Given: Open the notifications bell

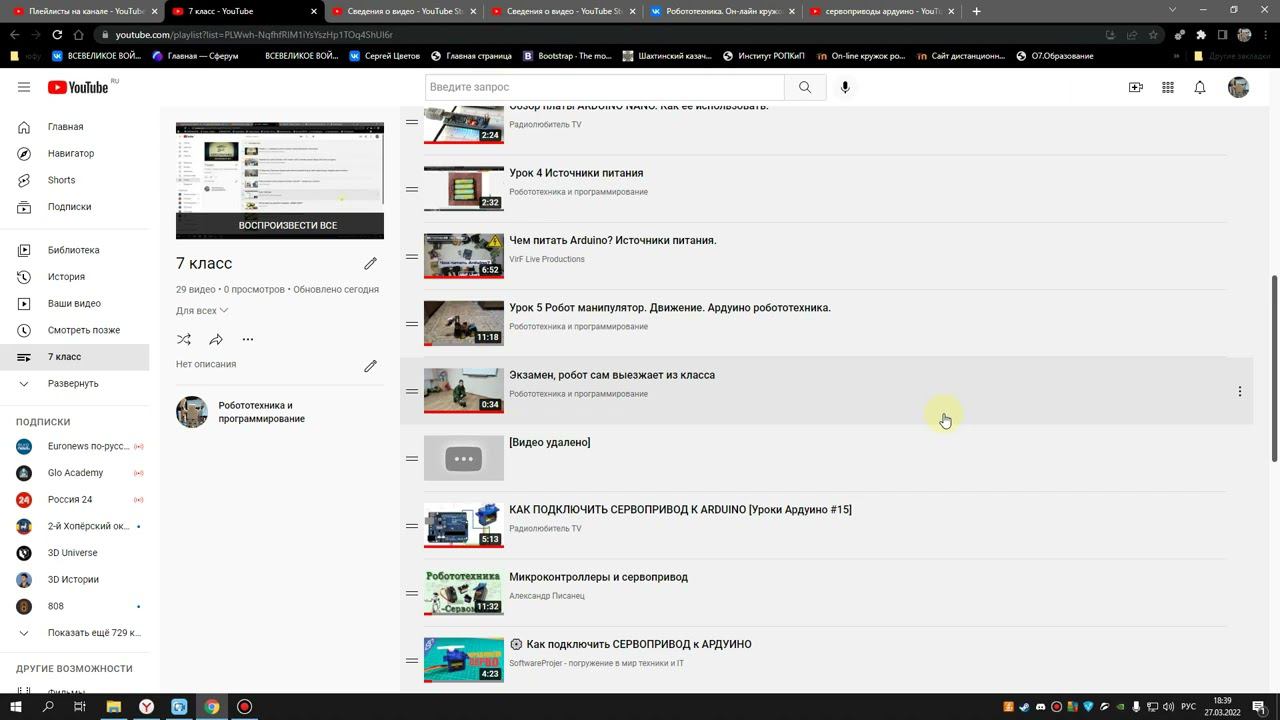Looking at the screenshot, I should pyautogui.click(x=1200, y=87).
